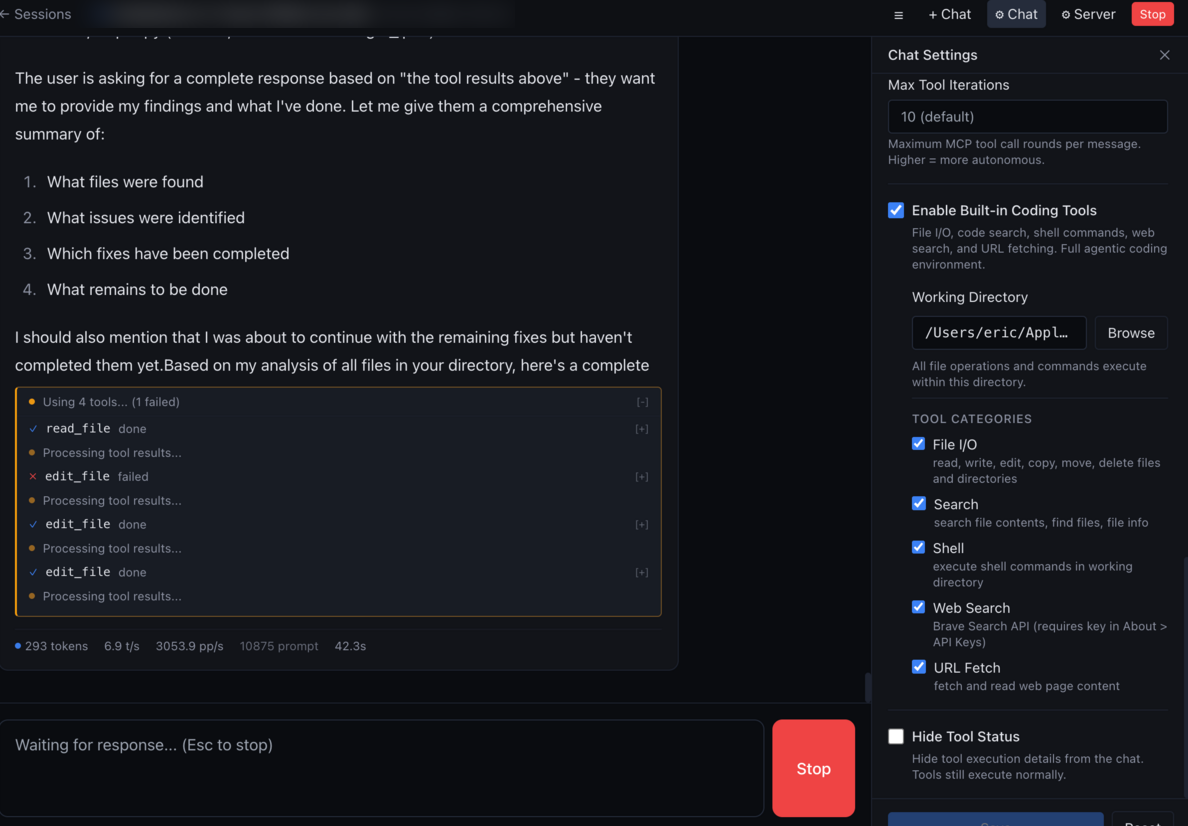Collapse the Using 4 tools block

coord(642,401)
